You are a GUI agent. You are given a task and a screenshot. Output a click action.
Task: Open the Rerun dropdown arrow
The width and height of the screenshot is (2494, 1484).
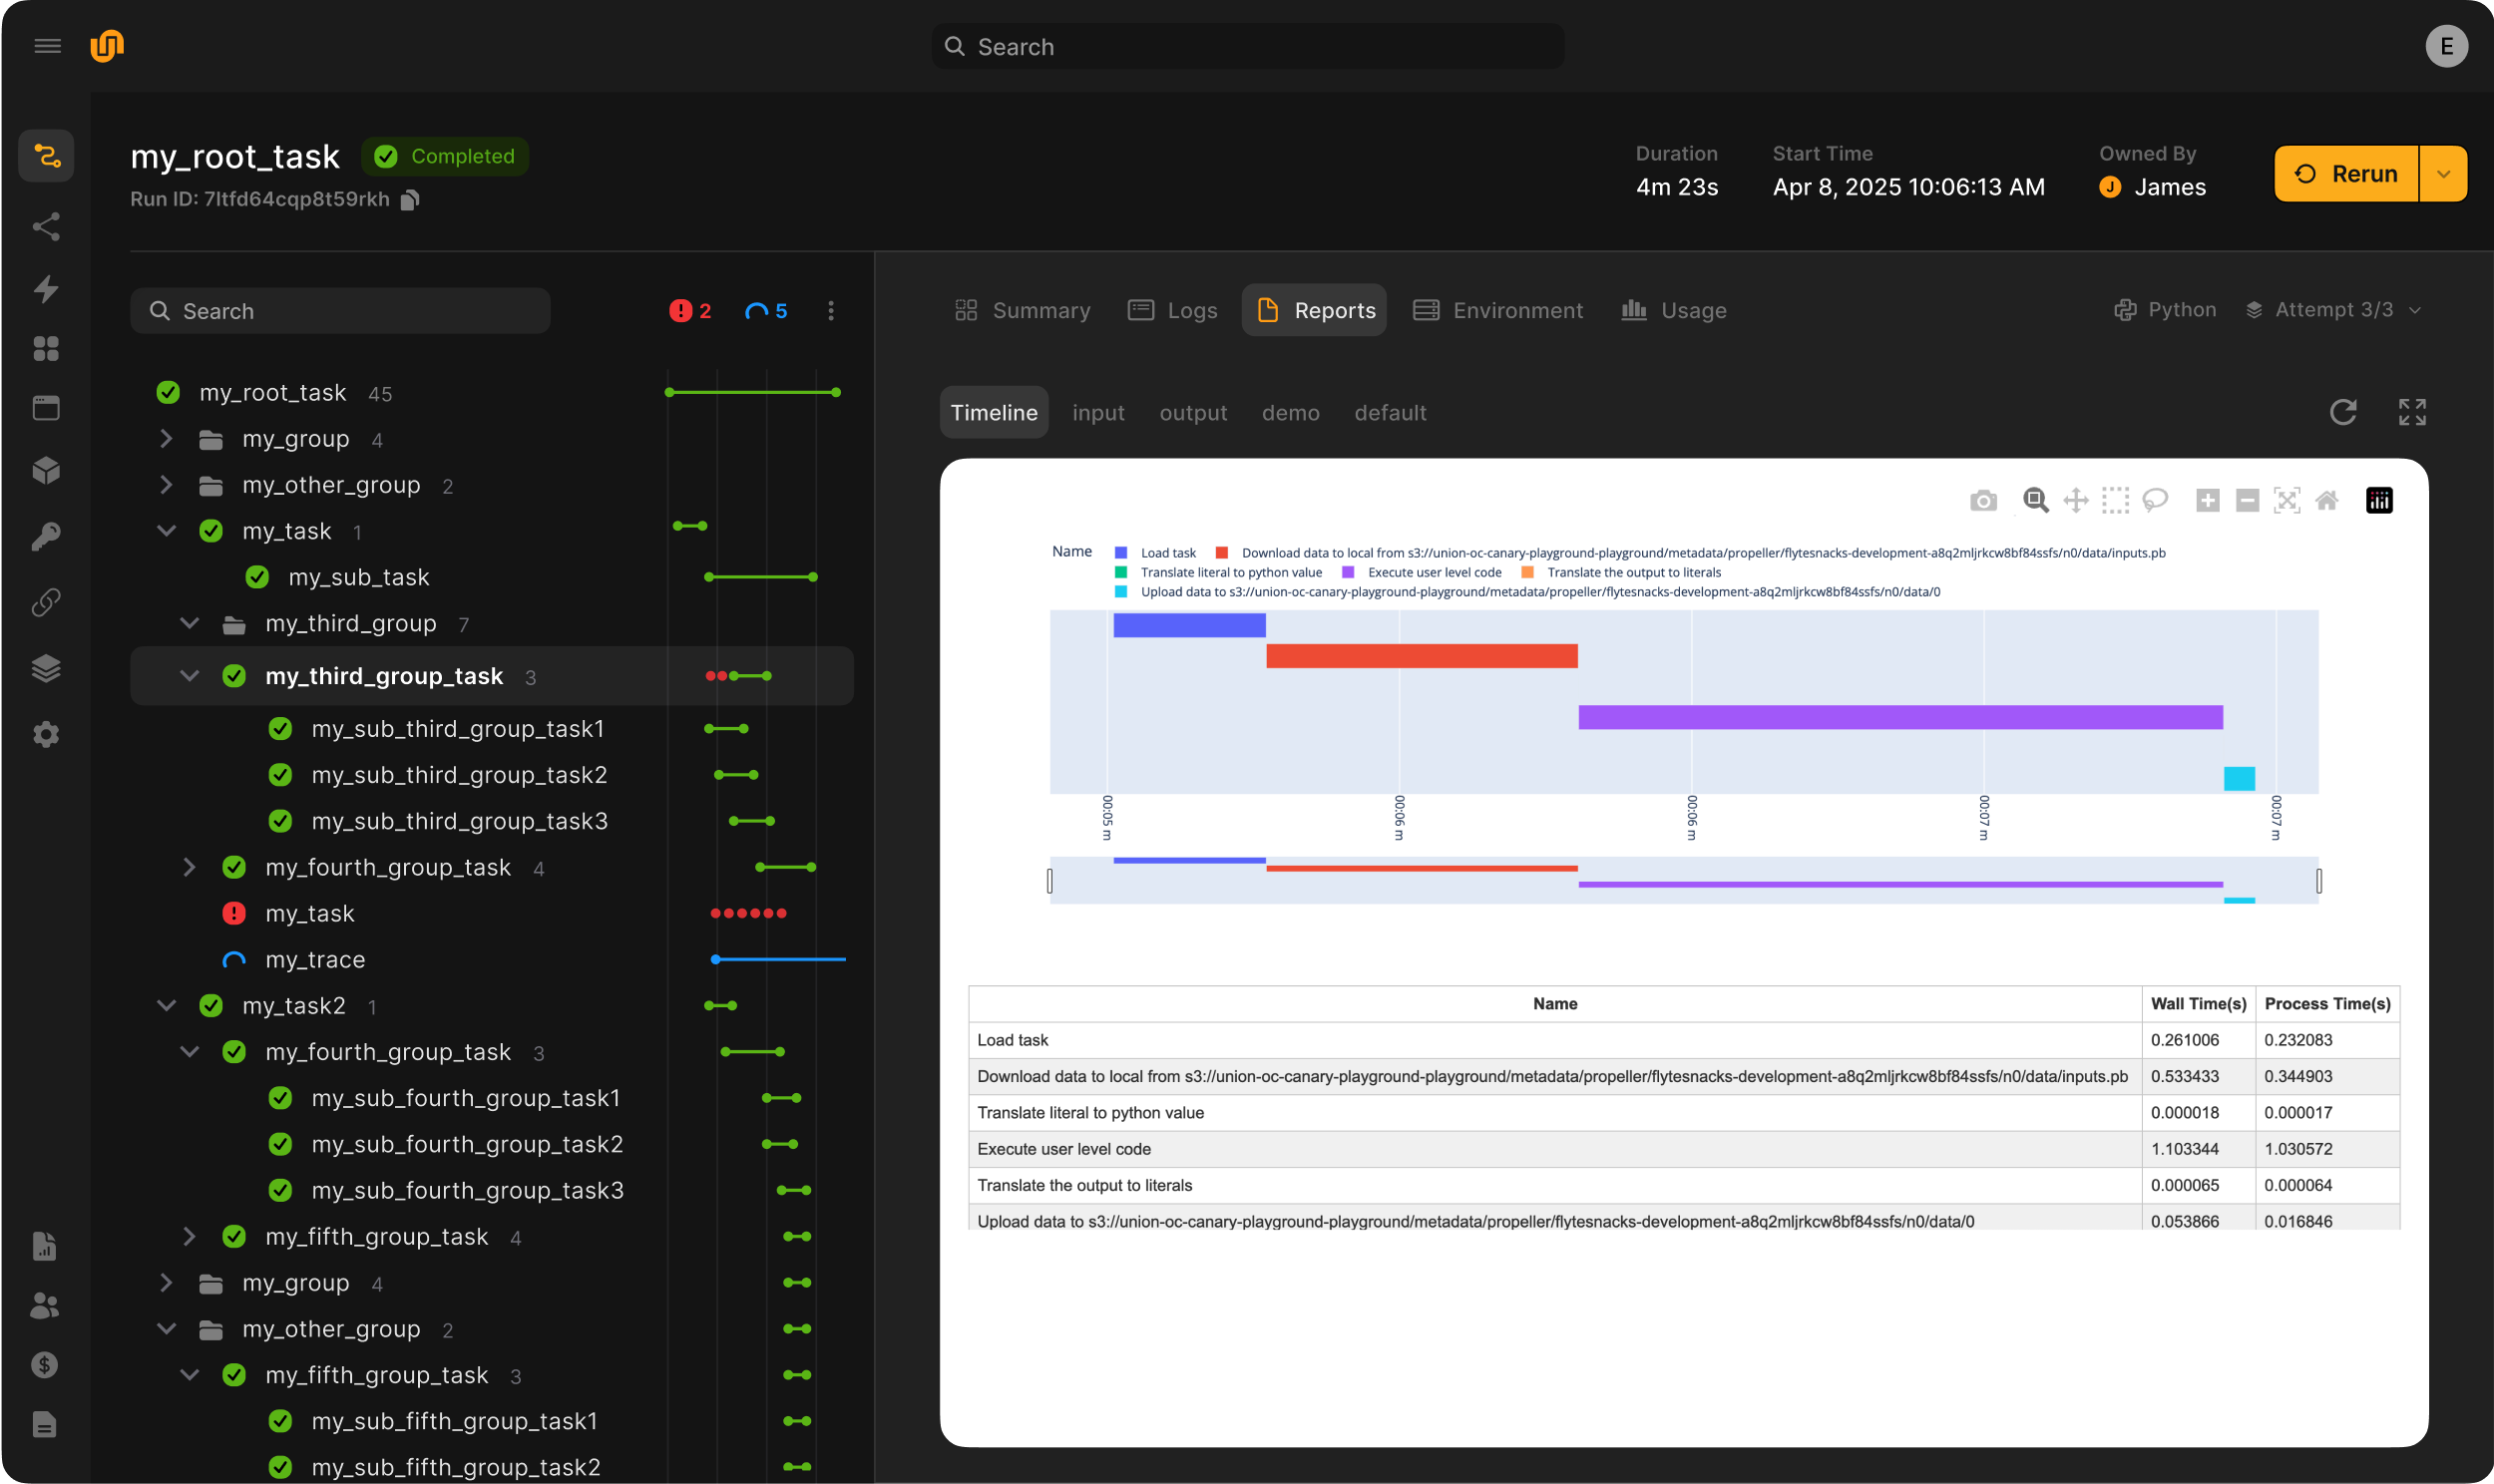(2443, 174)
